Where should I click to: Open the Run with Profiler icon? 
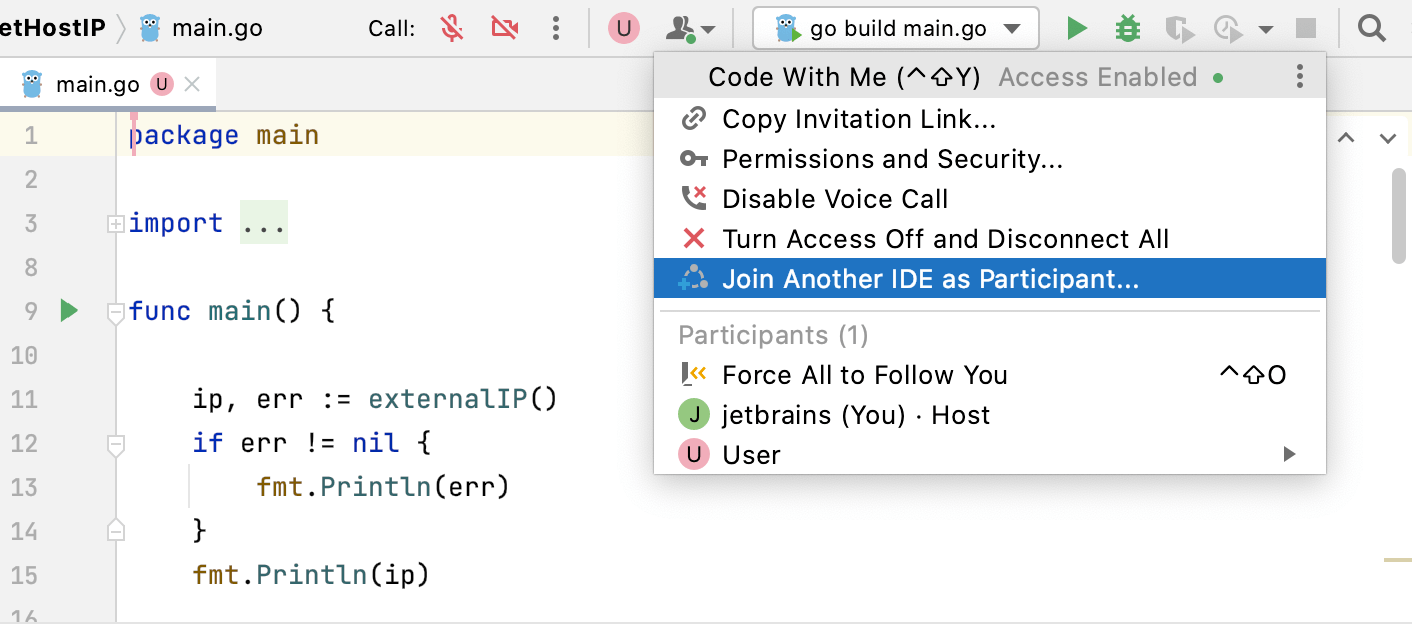[x=1225, y=28]
